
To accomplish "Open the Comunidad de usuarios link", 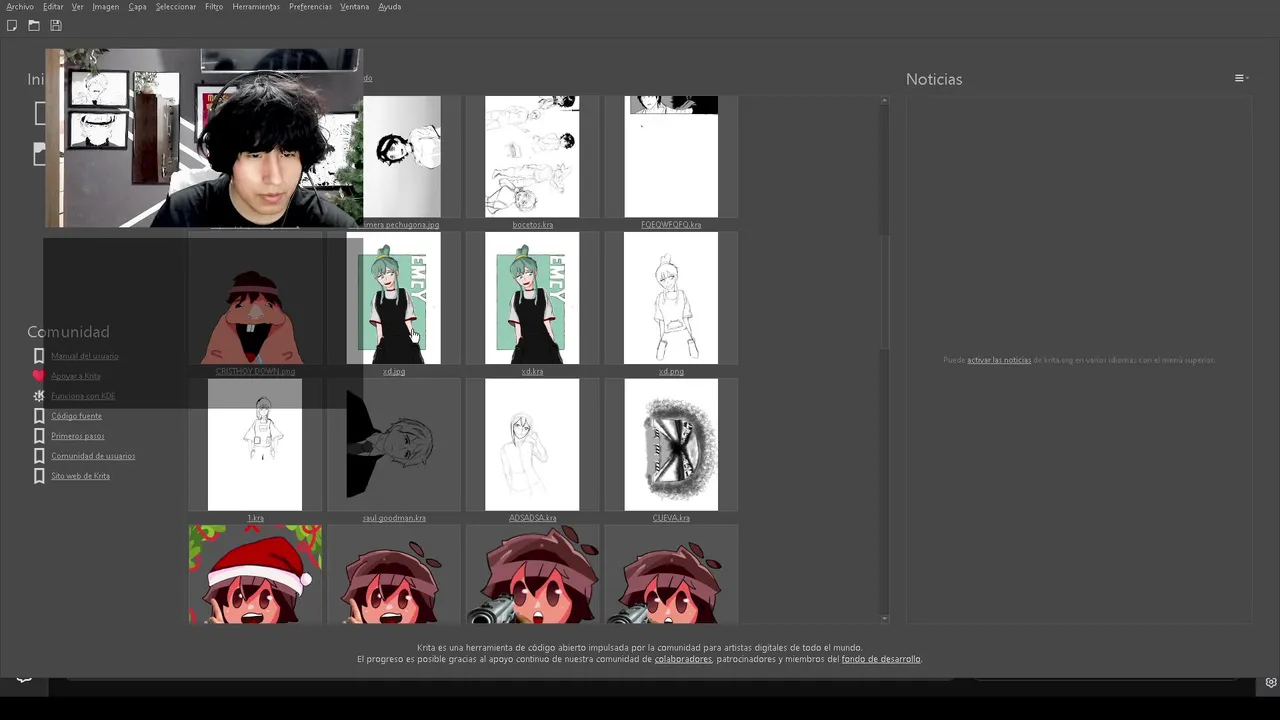I will click(x=93, y=456).
